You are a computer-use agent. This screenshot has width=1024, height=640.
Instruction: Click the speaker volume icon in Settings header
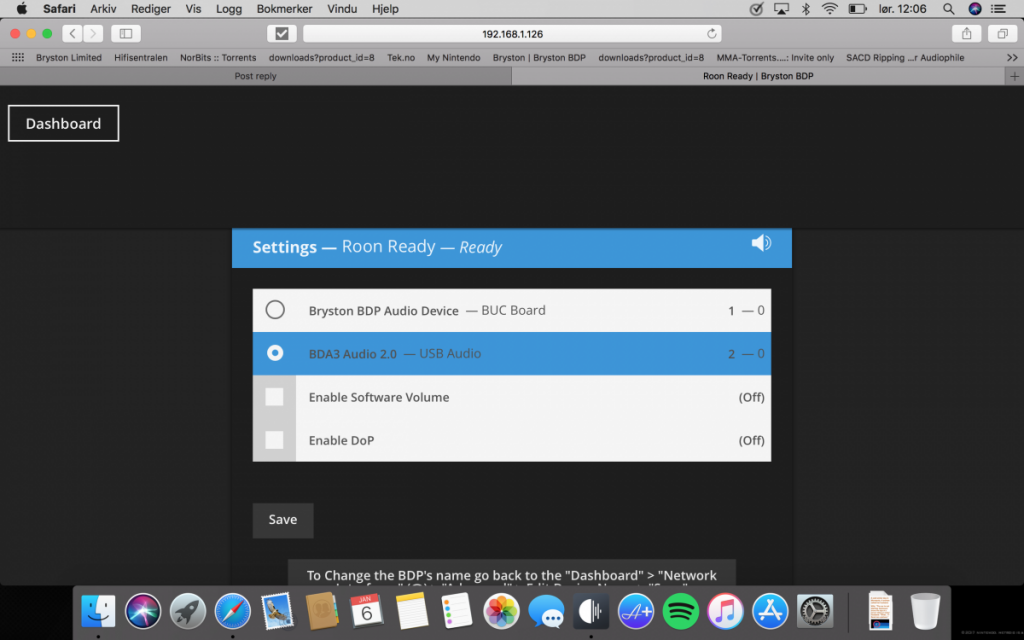click(761, 243)
